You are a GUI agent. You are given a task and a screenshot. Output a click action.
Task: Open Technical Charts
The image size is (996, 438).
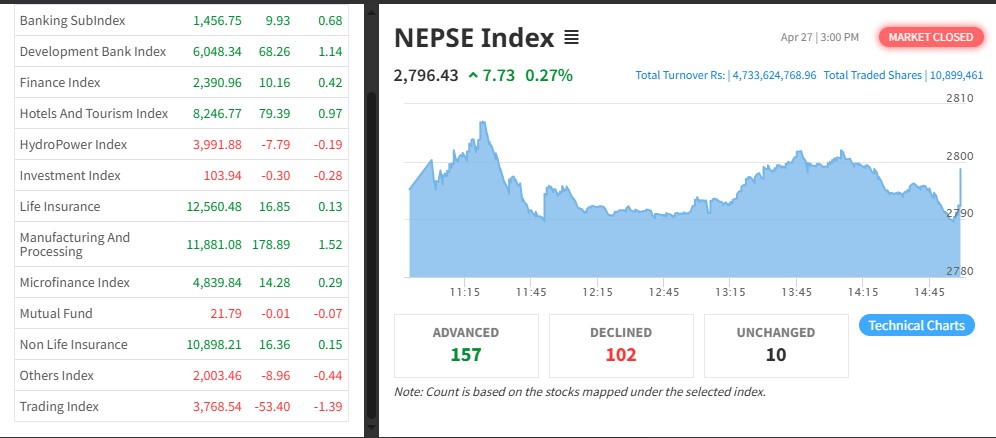(916, 325)
